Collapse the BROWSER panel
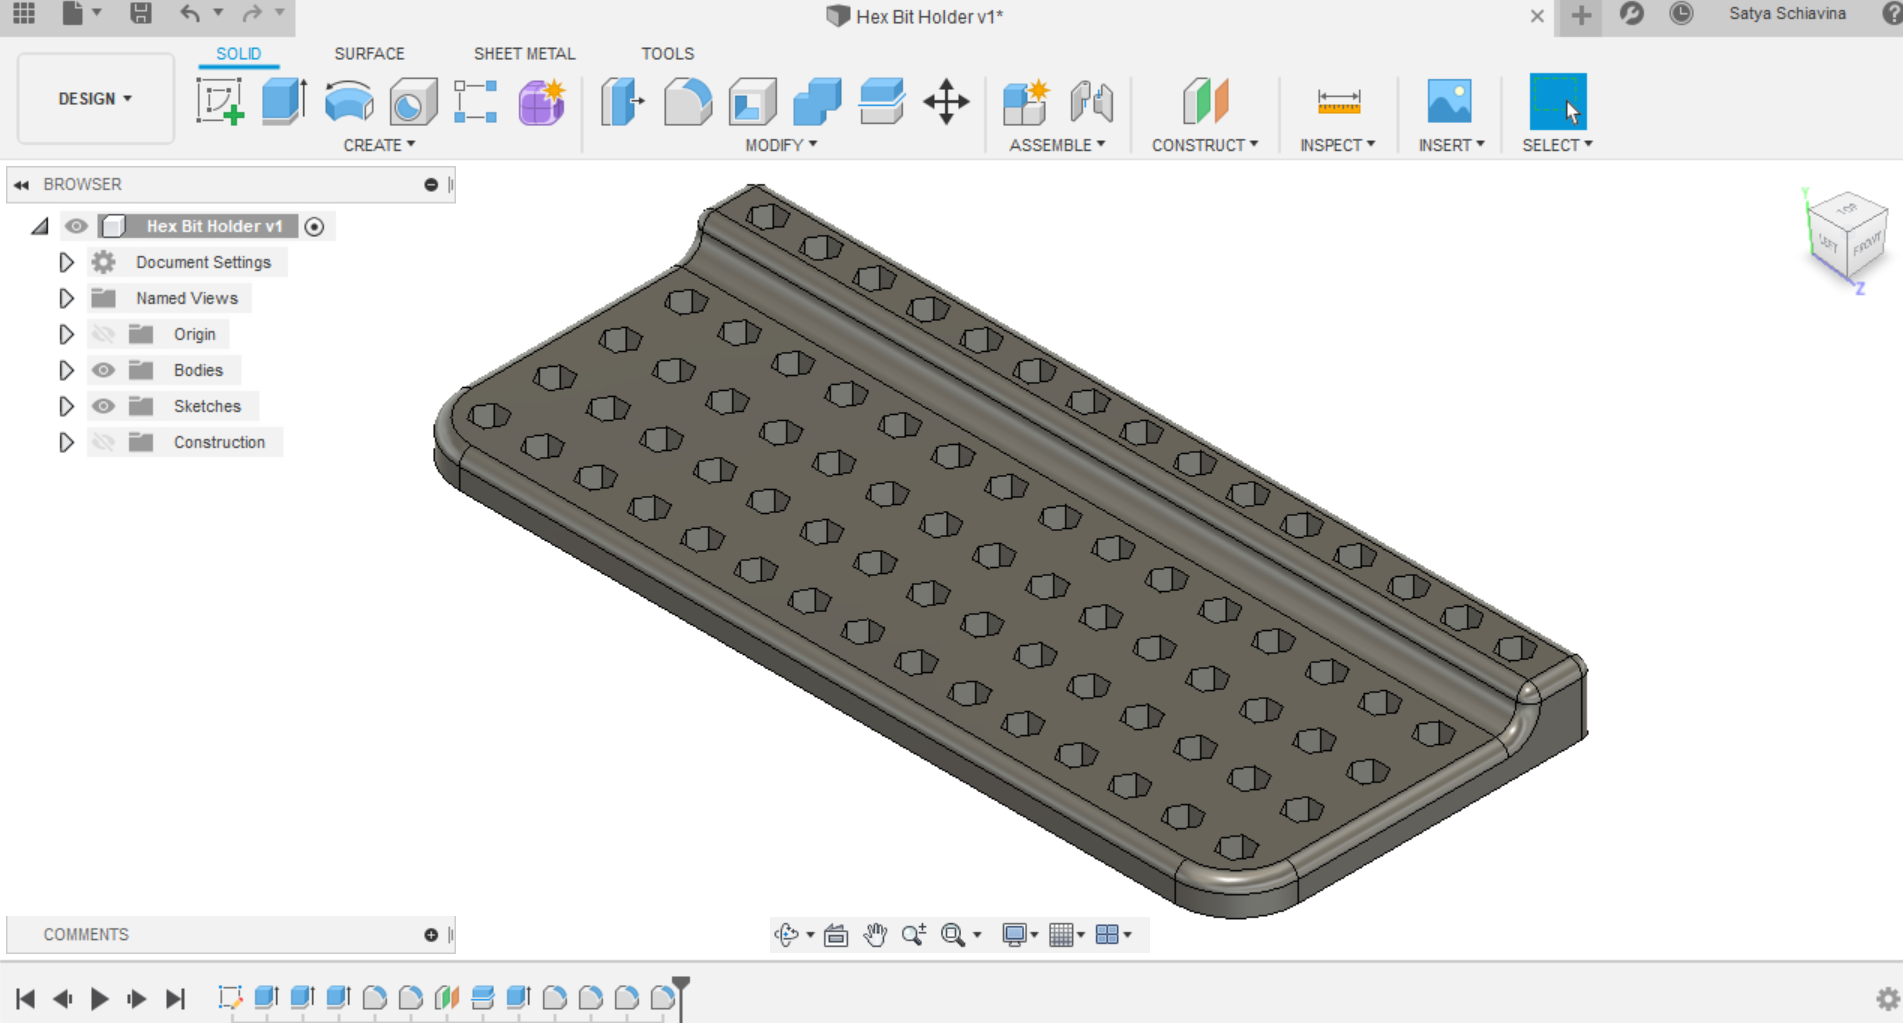 (x=21, y=184)
